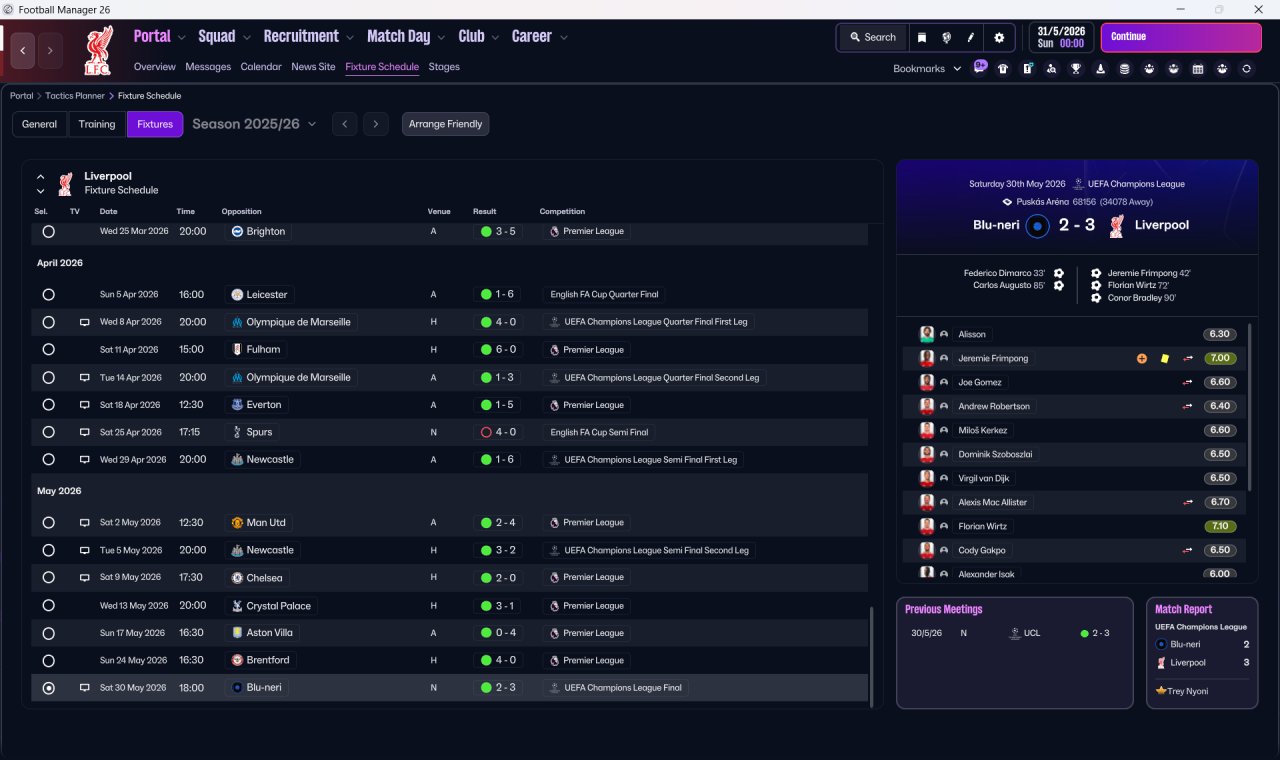
Task: Click the Blu-neri badge in match header
Action: pos(1037,226)
